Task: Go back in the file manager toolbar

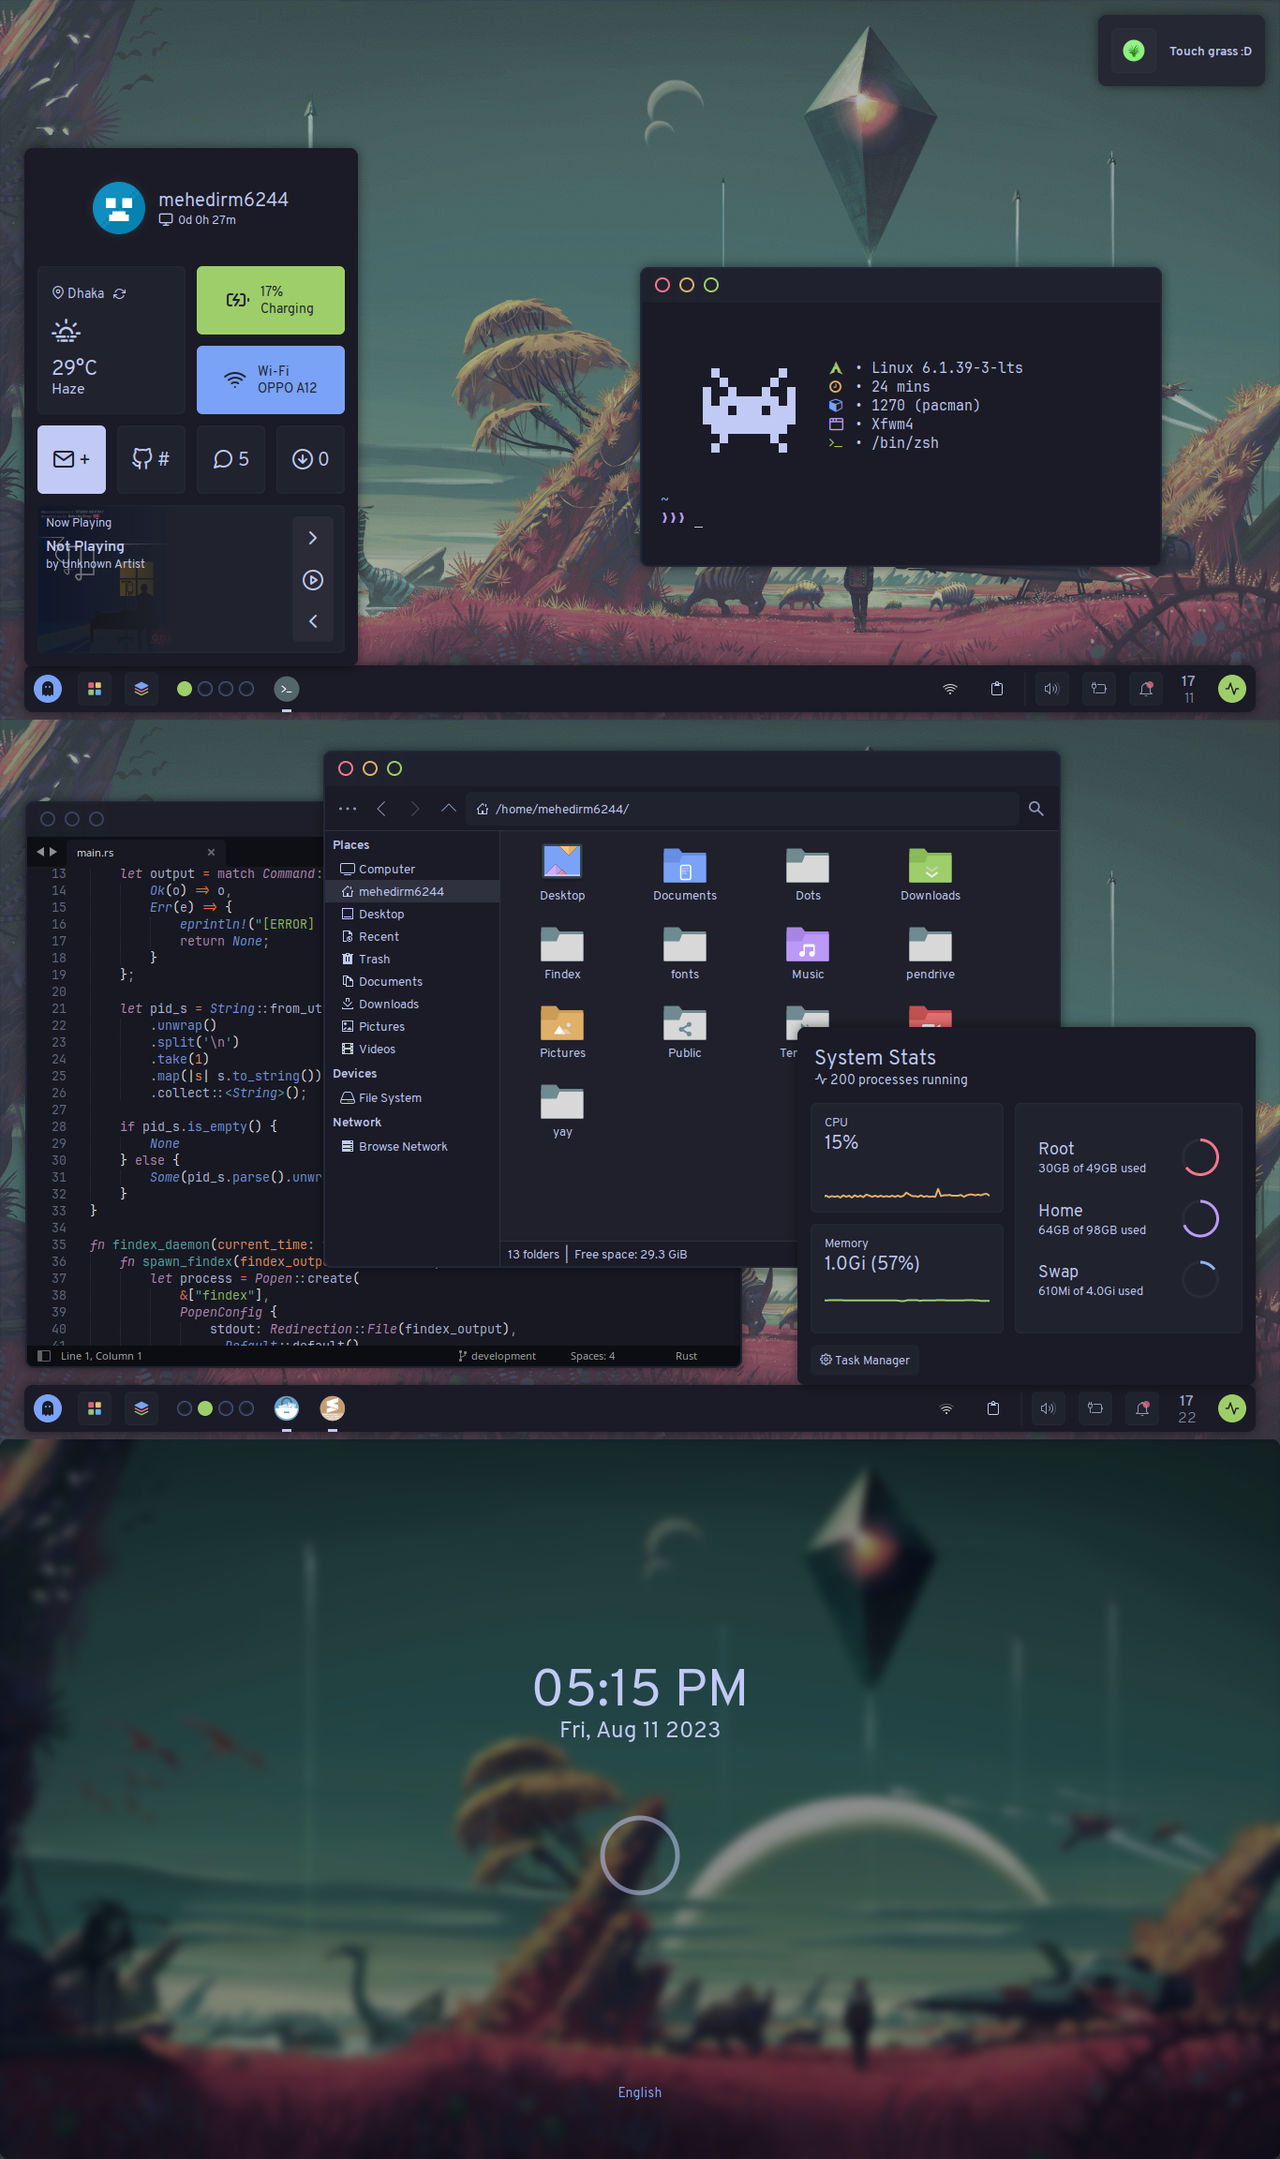Action: 381,809
